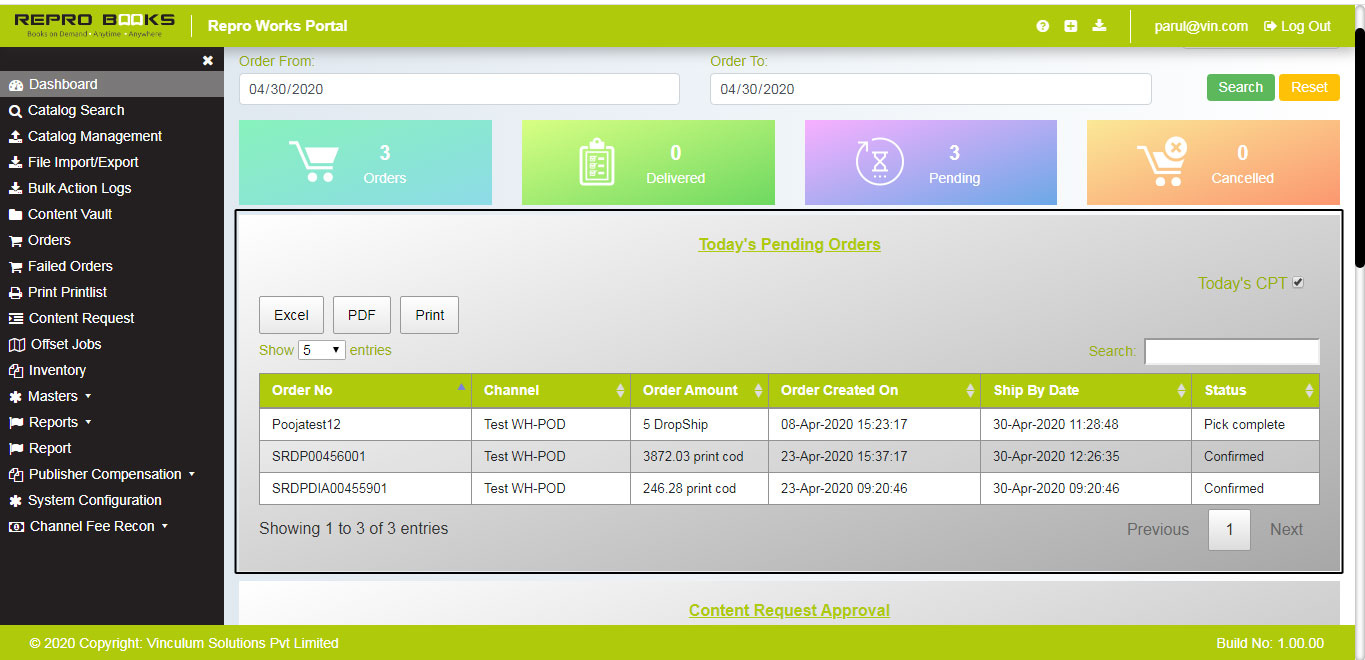The image size is (1365, 660).
Task: Open the Show entries dropdown
Action: coord(321,350)
